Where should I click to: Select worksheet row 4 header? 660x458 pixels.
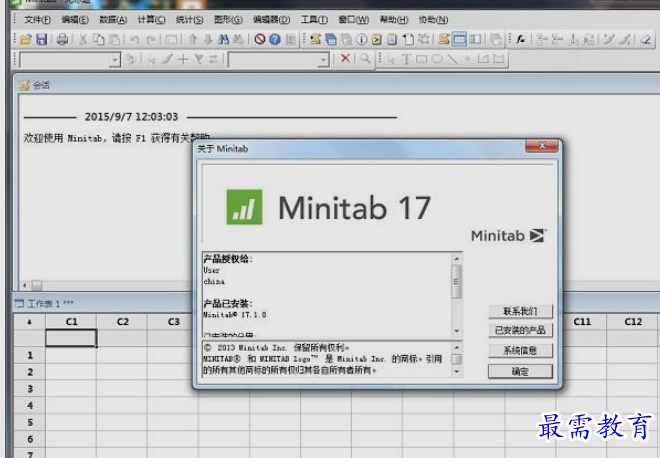click(x=29, y=405)
